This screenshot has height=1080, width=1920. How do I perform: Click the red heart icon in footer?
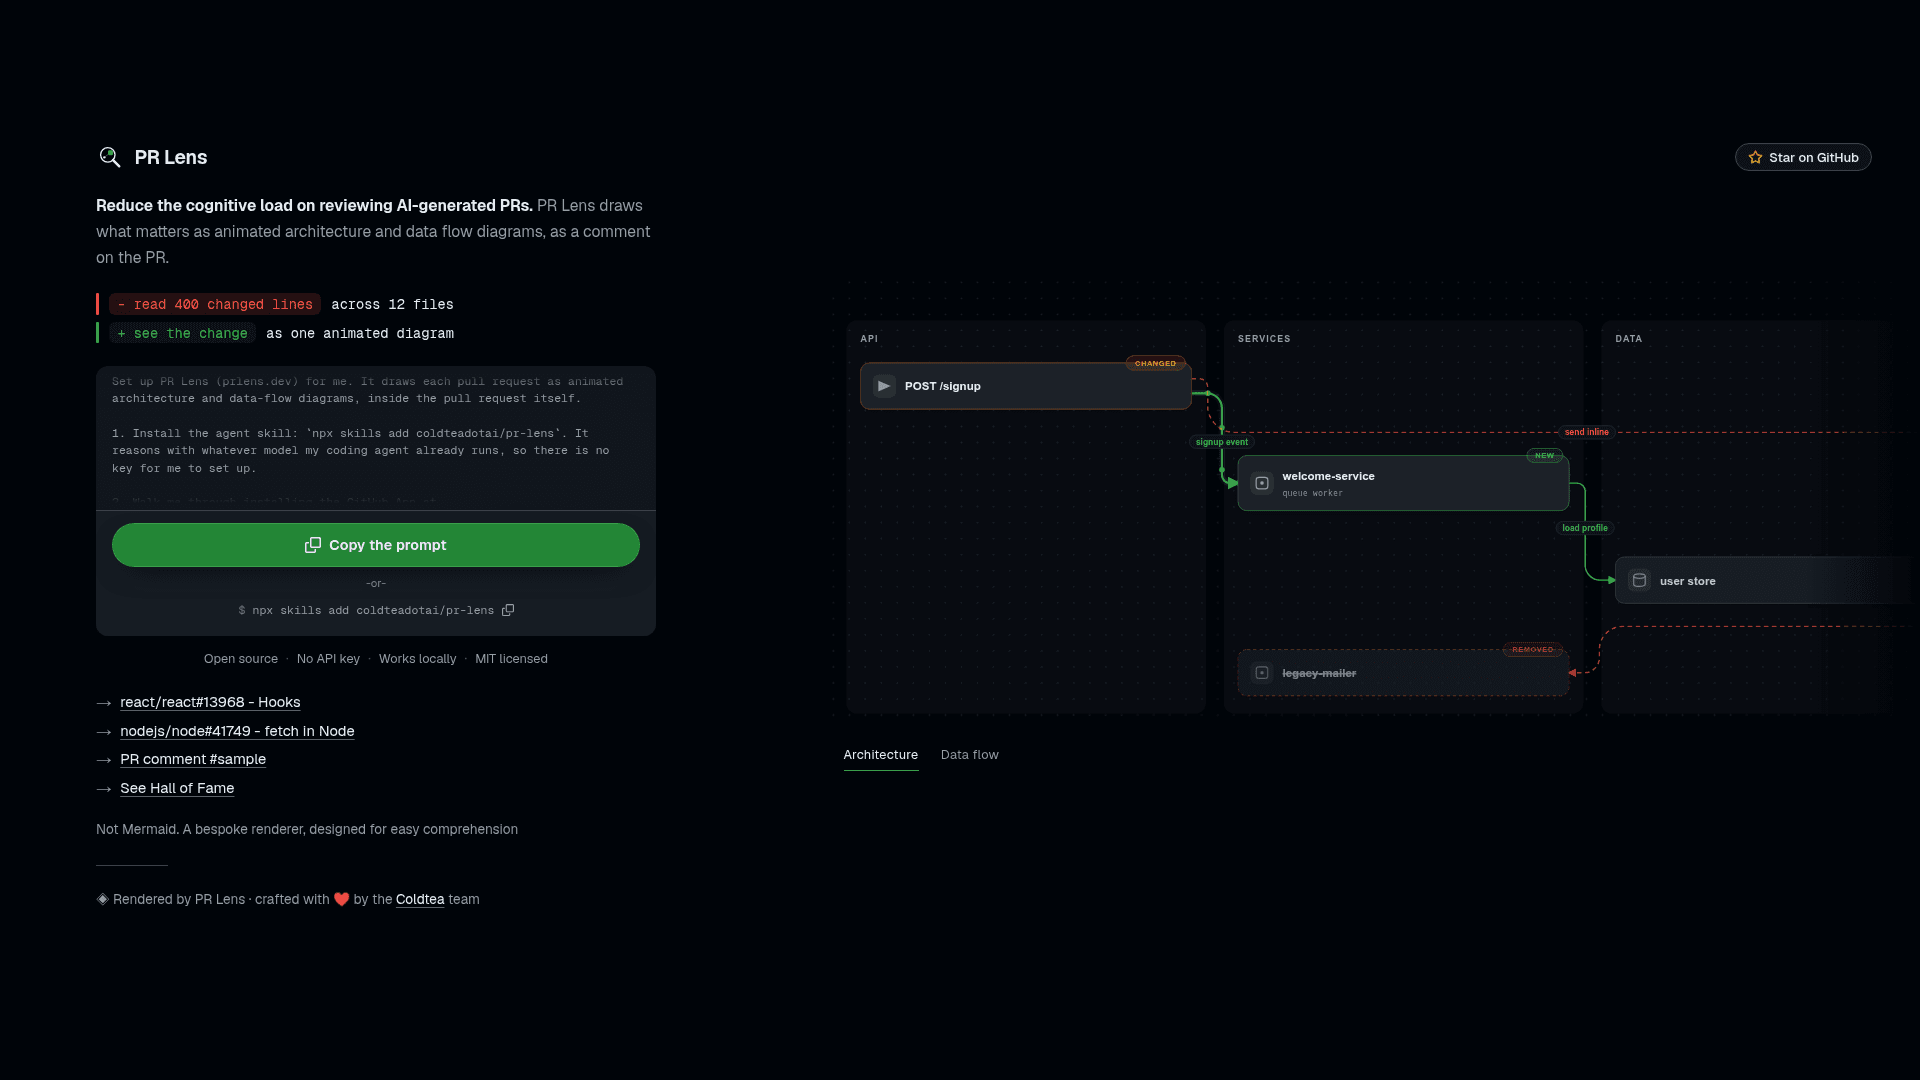(341, 899)
